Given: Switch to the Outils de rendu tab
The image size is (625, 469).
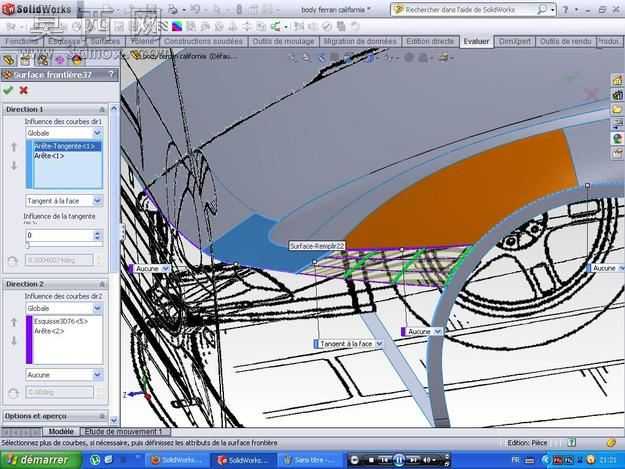Looking at the screenshot, I should click(x=565, y=41).
